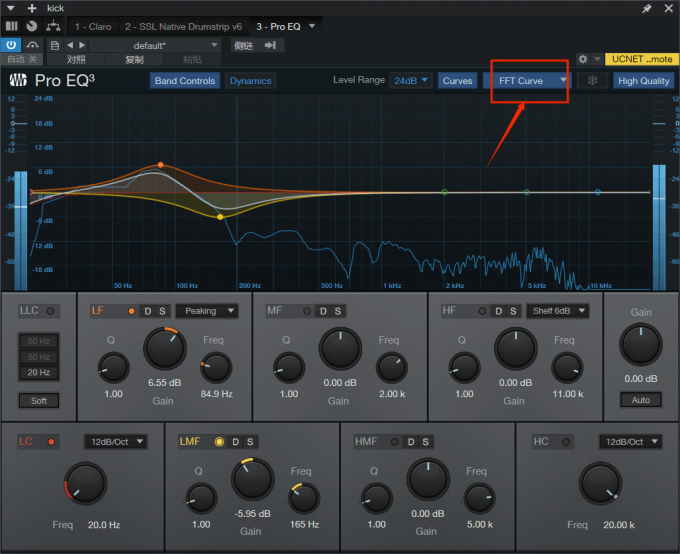Toggle the Dynamics panel button

(x=250, y=81)
